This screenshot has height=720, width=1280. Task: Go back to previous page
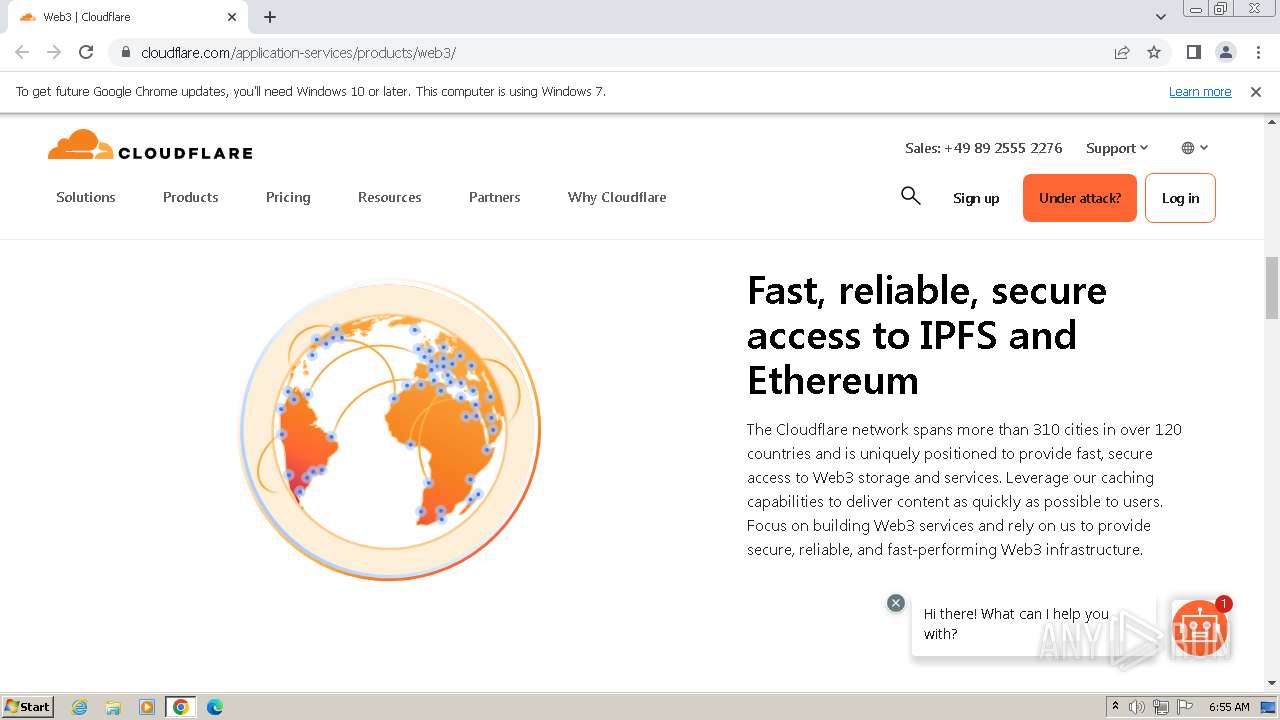(22, 52)
